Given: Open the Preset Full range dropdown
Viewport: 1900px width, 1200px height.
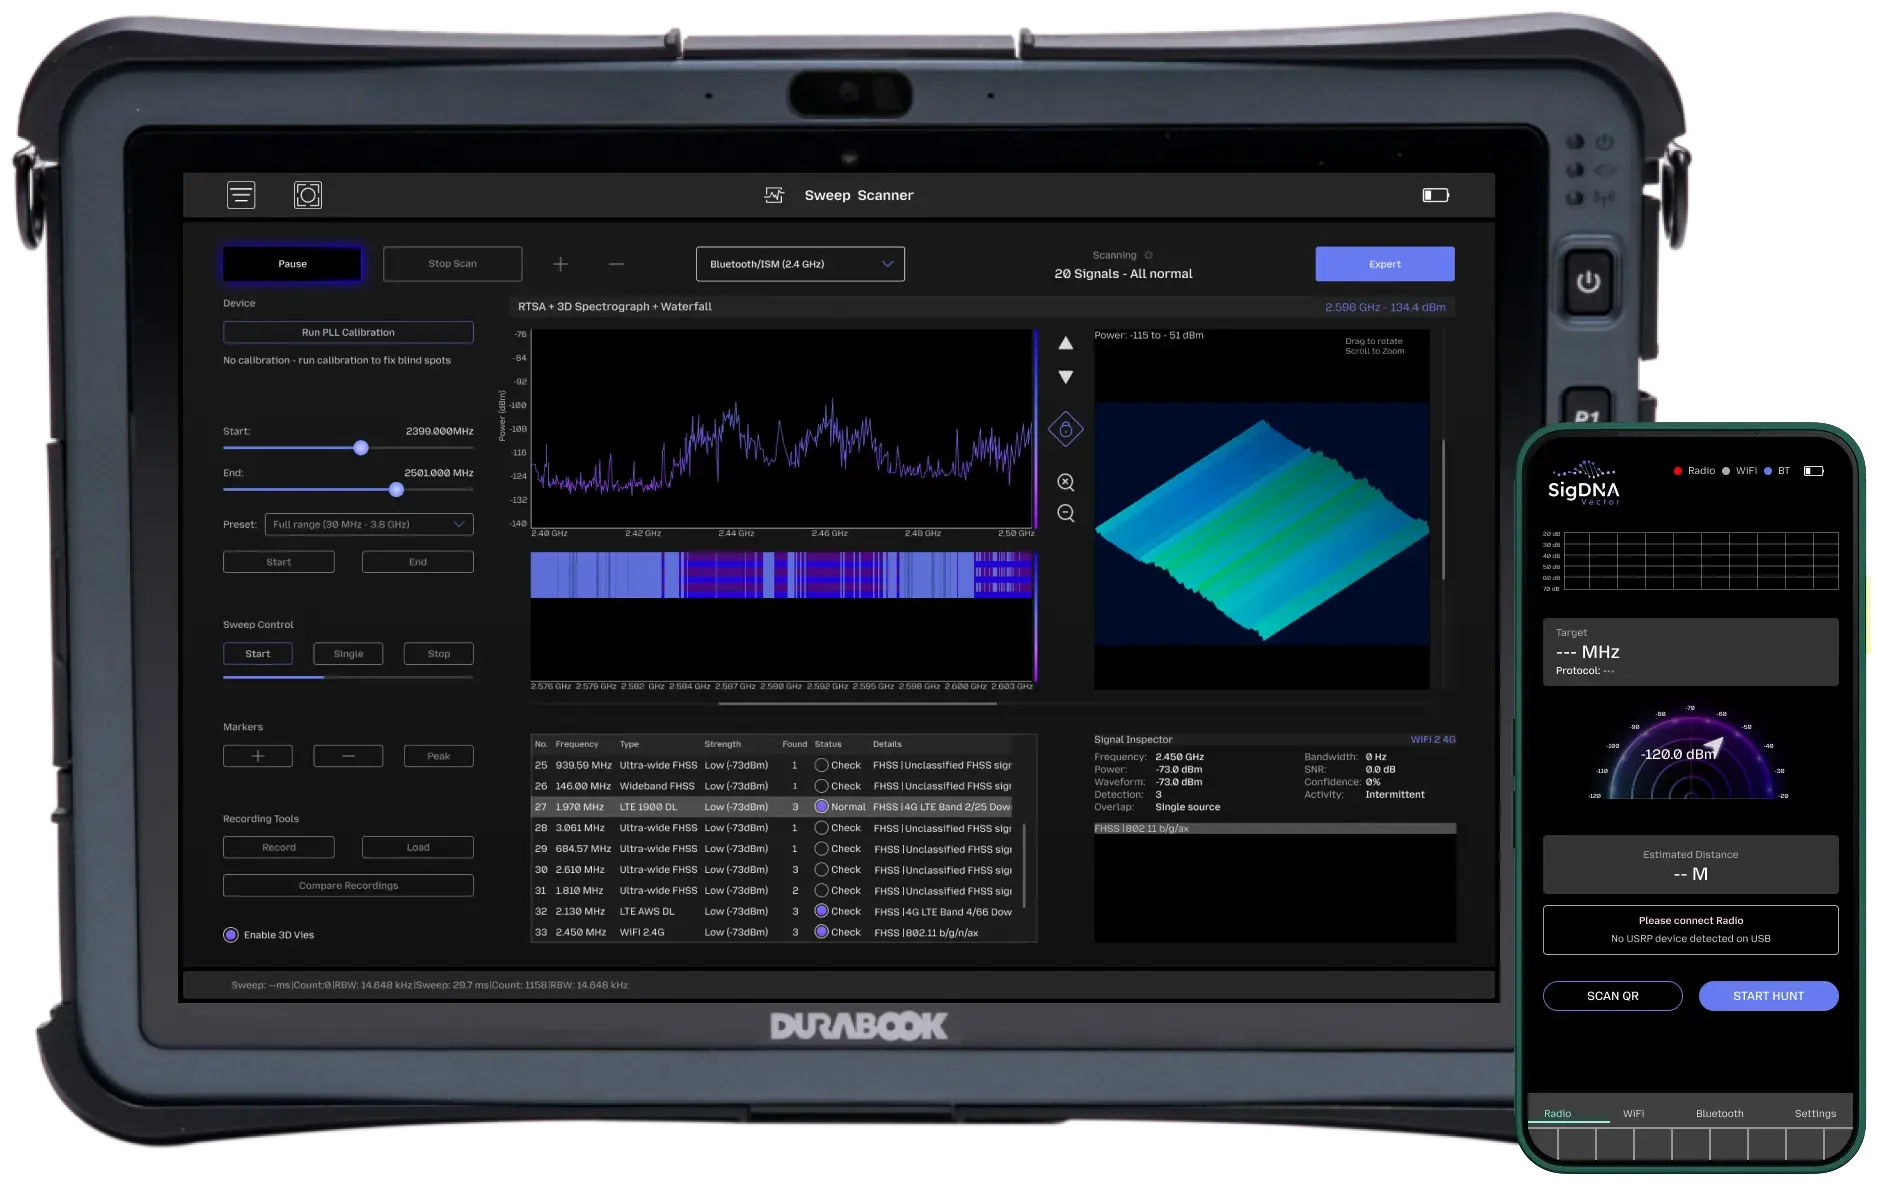Looking at the screenshot, I should 369,524.
